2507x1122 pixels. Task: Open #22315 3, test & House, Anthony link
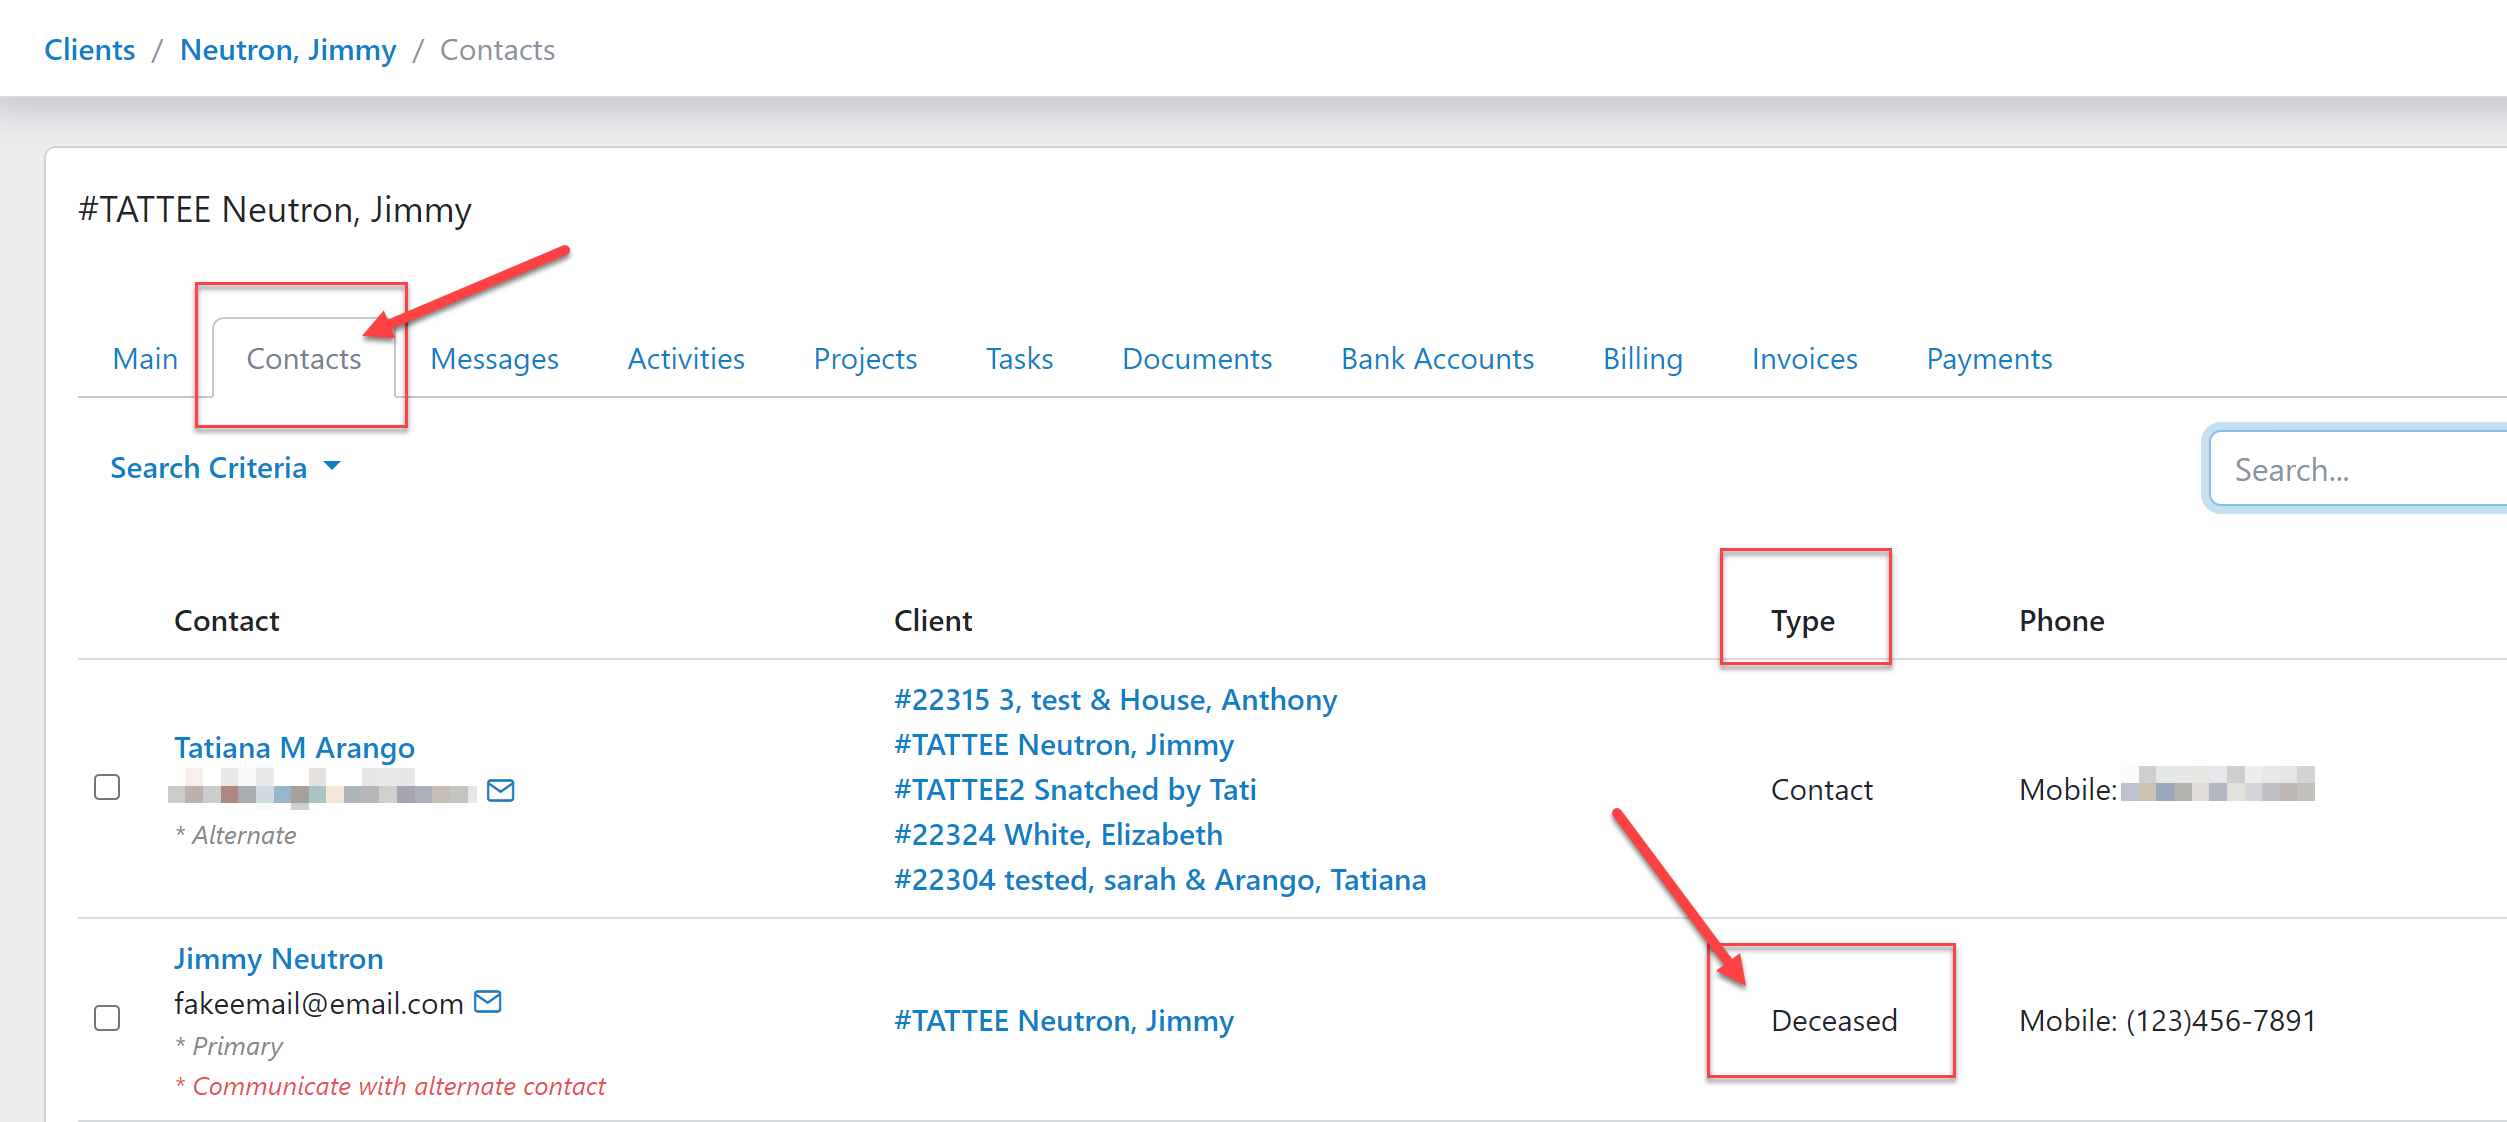(1115, 700)
